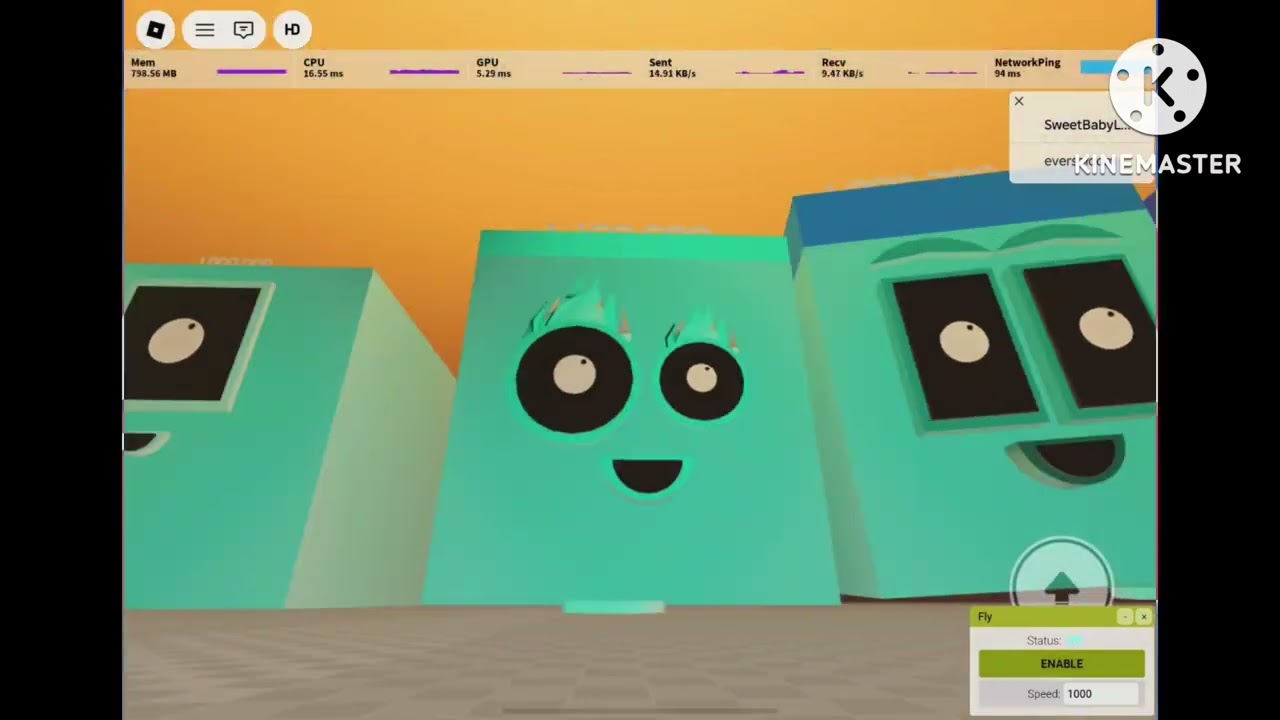The height and width of the screenshot is (720, 1280).
Task: Click the Fly panel title
Action: [985, 617]
